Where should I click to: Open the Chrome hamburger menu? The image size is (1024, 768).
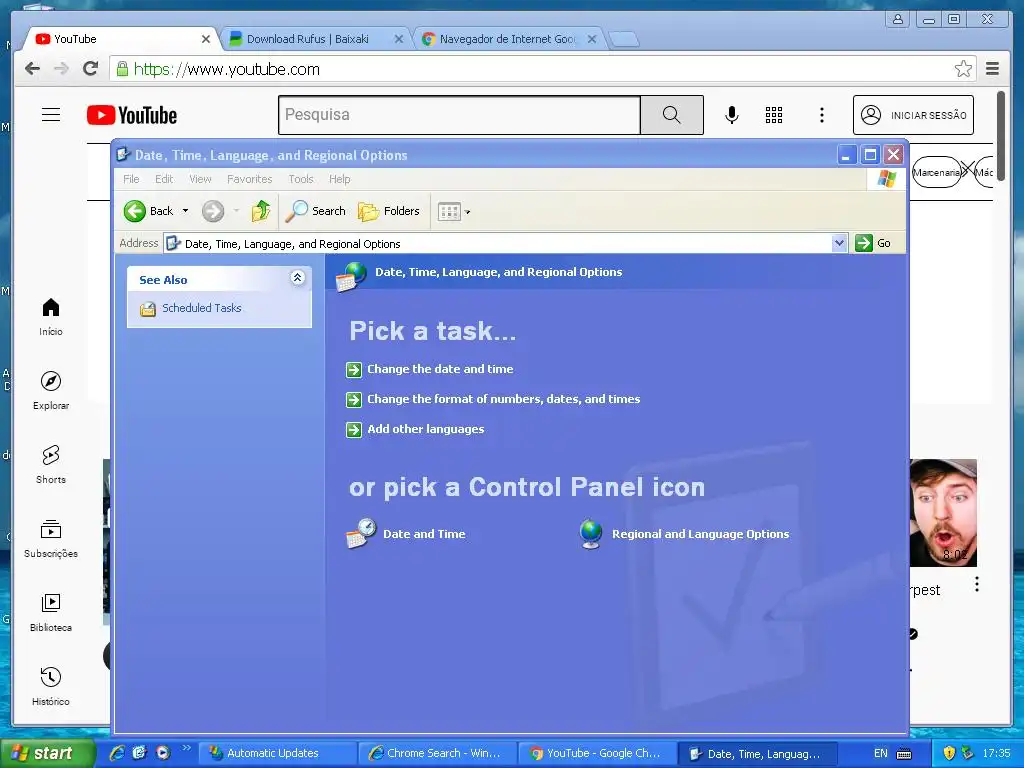(993, 69)
